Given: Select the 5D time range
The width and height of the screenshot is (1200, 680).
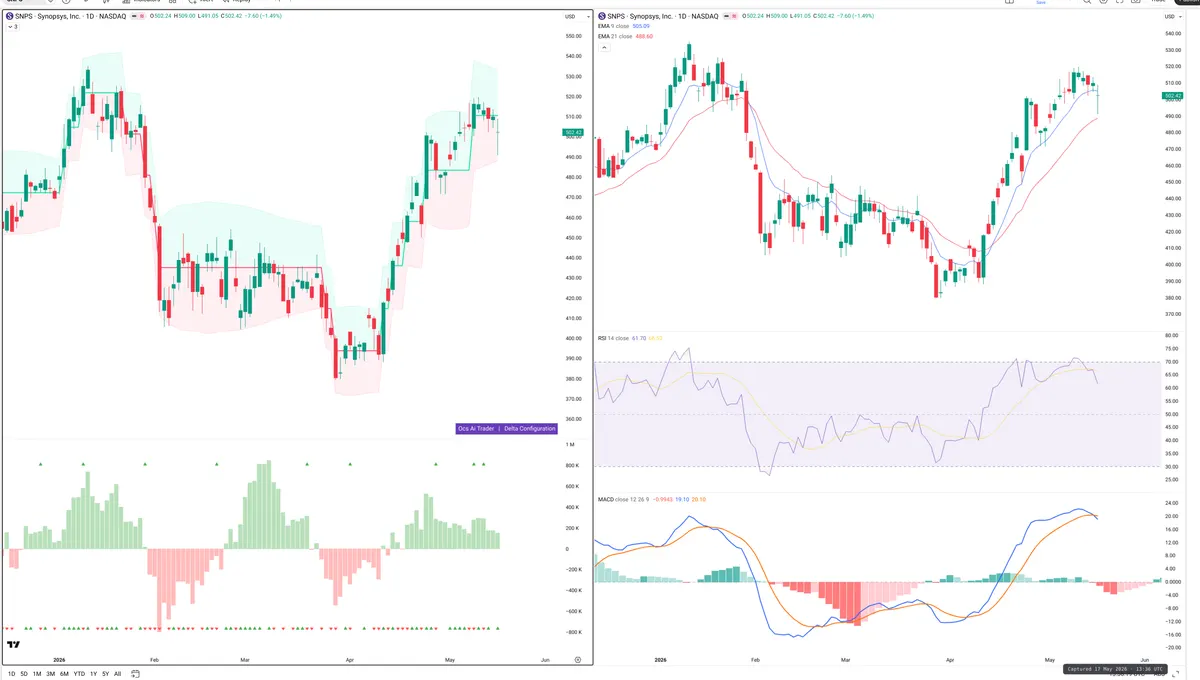Looking at the screenshot, I should 24,674.
